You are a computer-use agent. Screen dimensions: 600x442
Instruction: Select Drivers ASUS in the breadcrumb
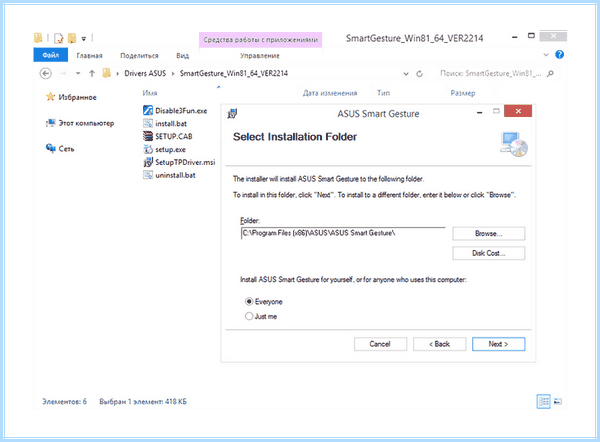coord(145,73)
